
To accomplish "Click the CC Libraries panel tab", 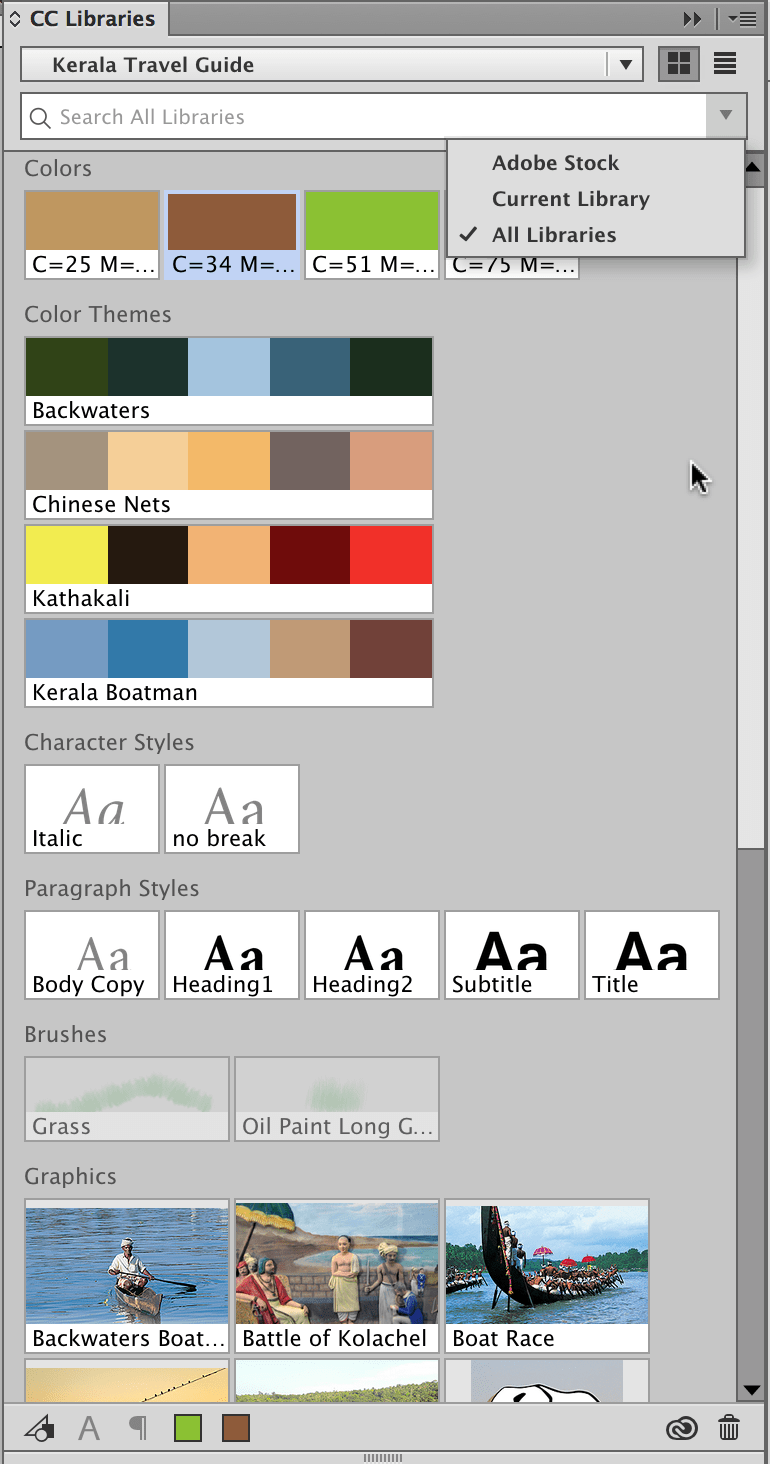I will 88,18.
